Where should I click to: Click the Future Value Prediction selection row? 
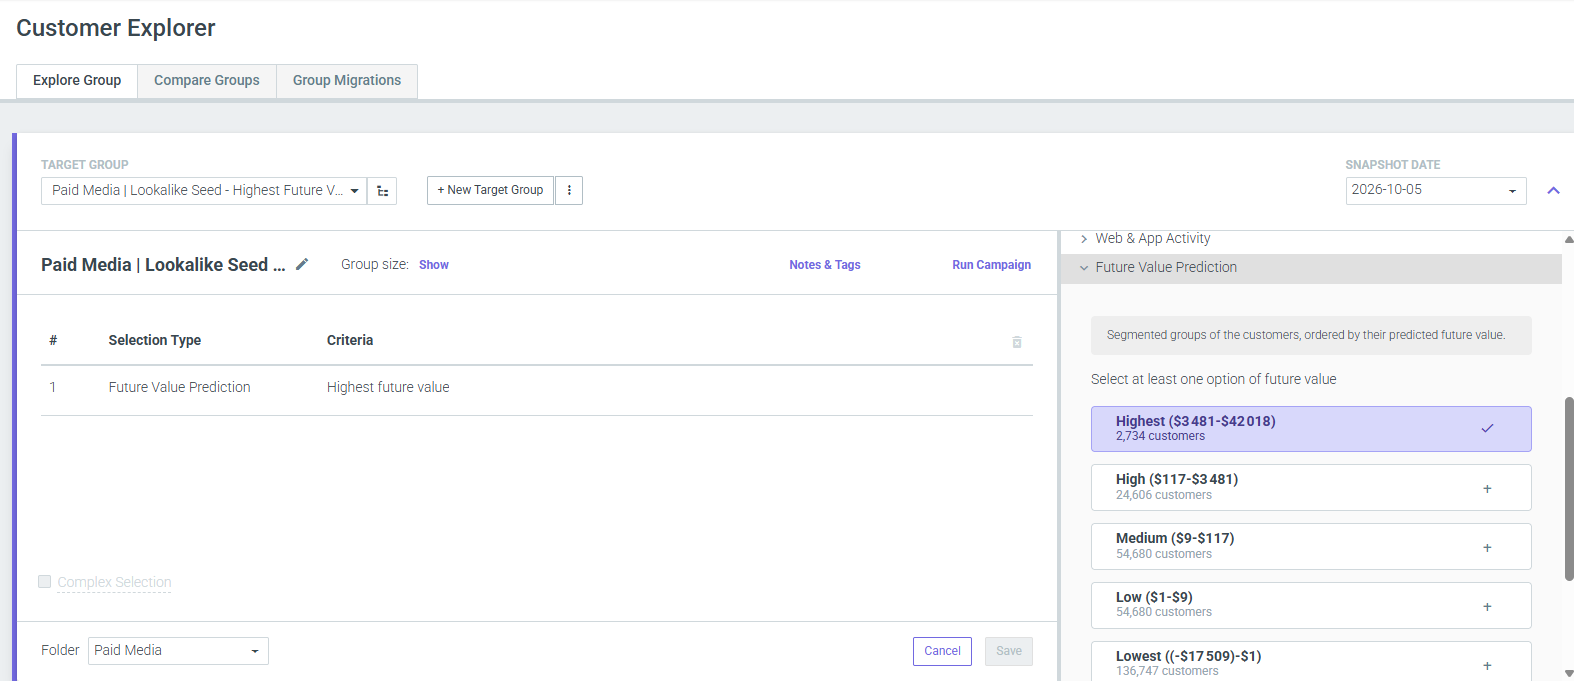point(537,391)
